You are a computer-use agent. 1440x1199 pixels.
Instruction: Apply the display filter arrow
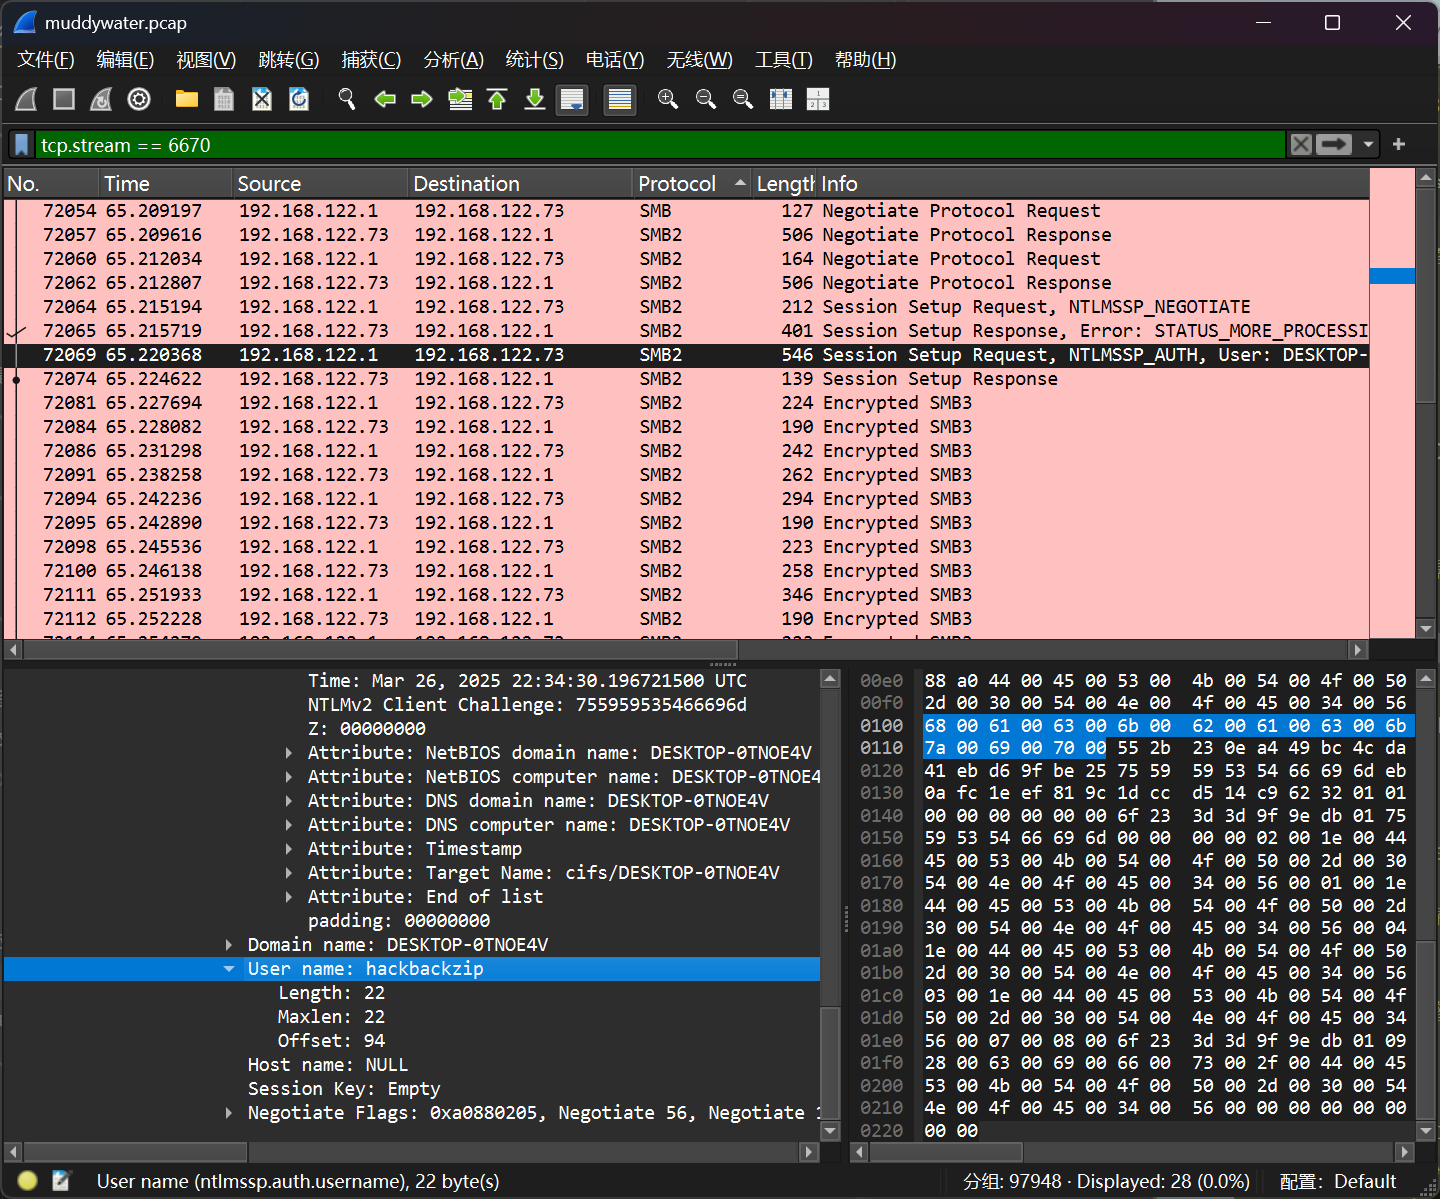pyautogui.click(x=1334, y=145)
